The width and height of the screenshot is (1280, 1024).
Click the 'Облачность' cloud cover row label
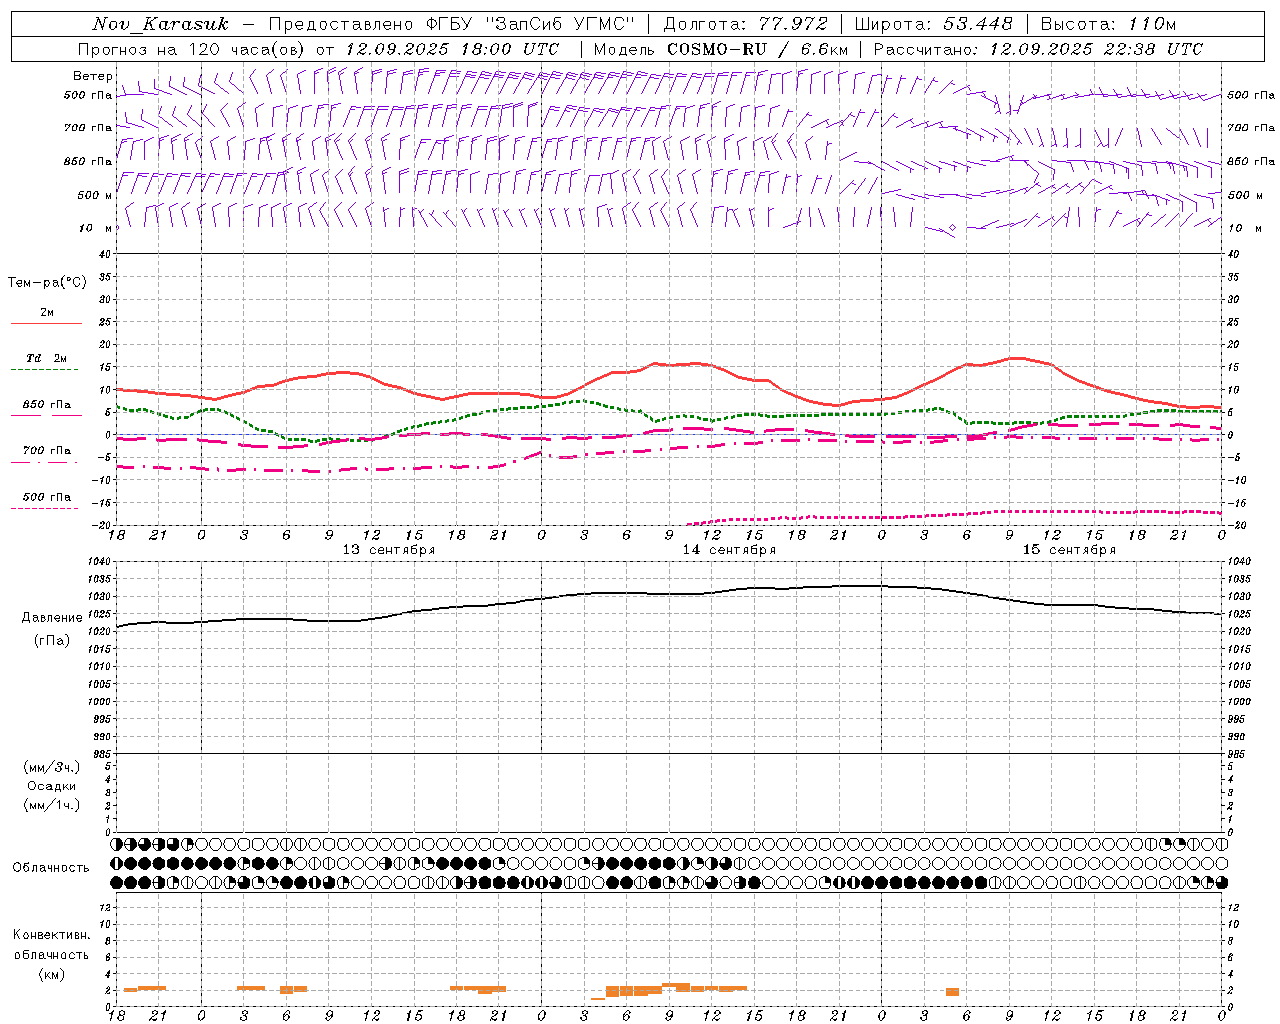tap(51, 868)
